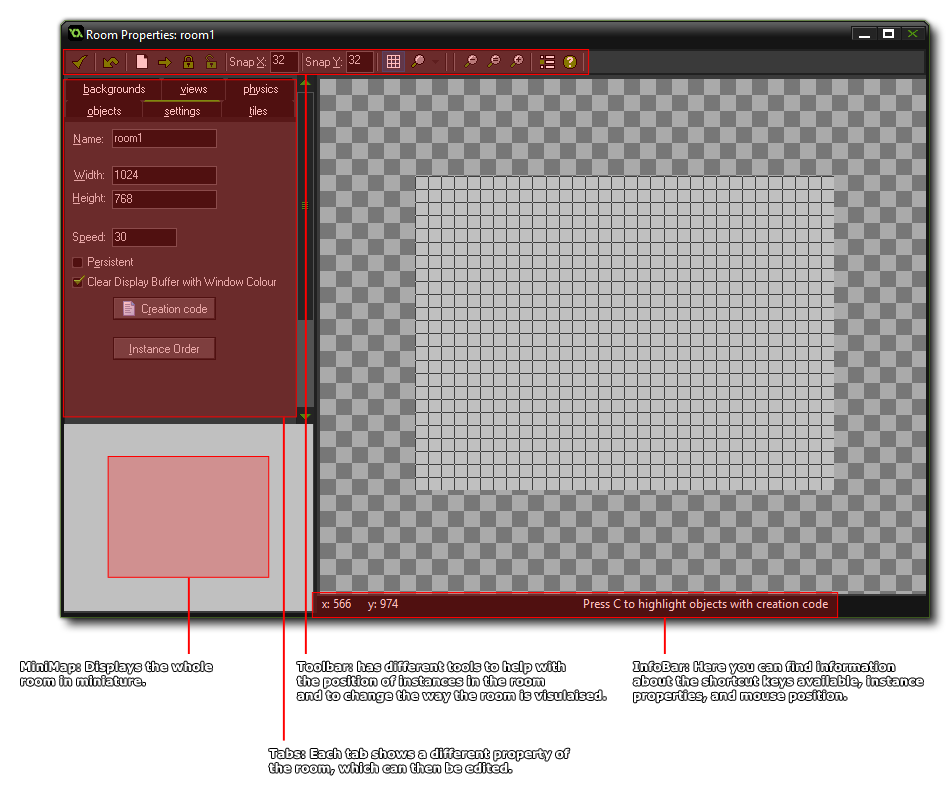Open the instance list icon in toolbar

coord(547,62)
